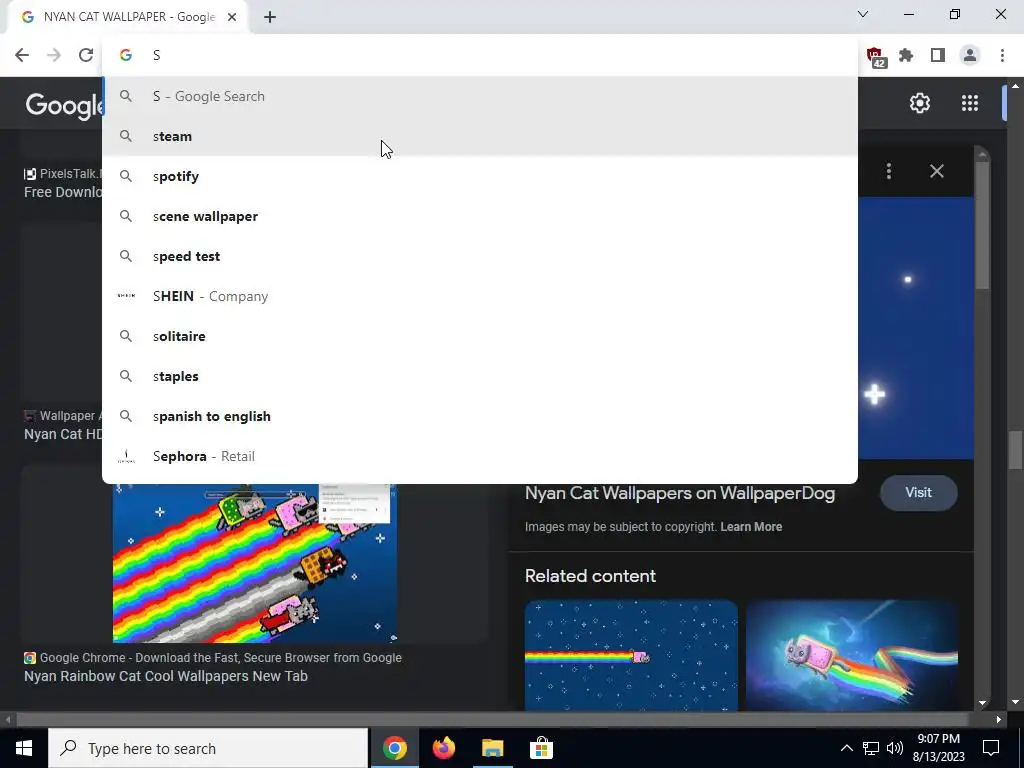Open the rainbow Nyan cats thumbnail
Viewport: 1024px width, 768px height.
pos(255,563)
